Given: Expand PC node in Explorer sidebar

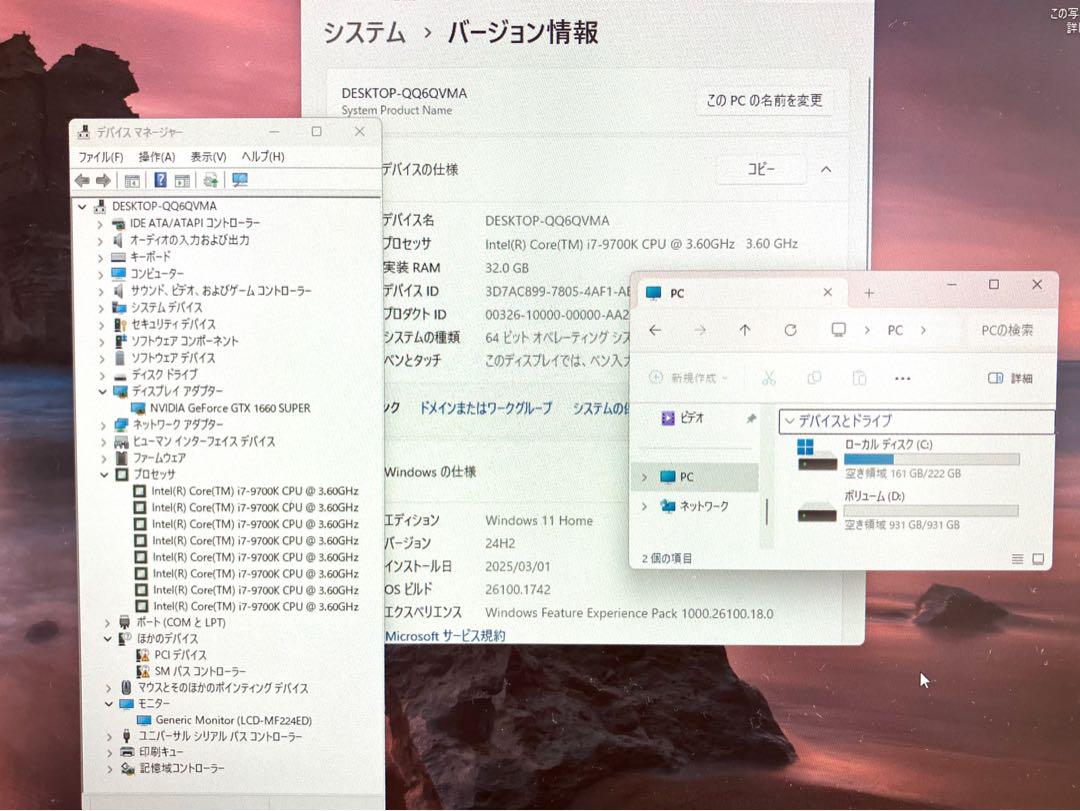Looking at the screenshot, I should point(644,477).
